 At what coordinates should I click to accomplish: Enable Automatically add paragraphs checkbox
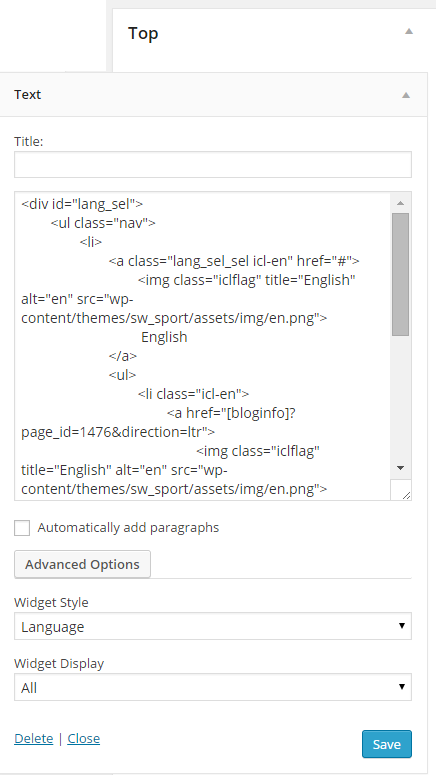[x=22, y=528]
